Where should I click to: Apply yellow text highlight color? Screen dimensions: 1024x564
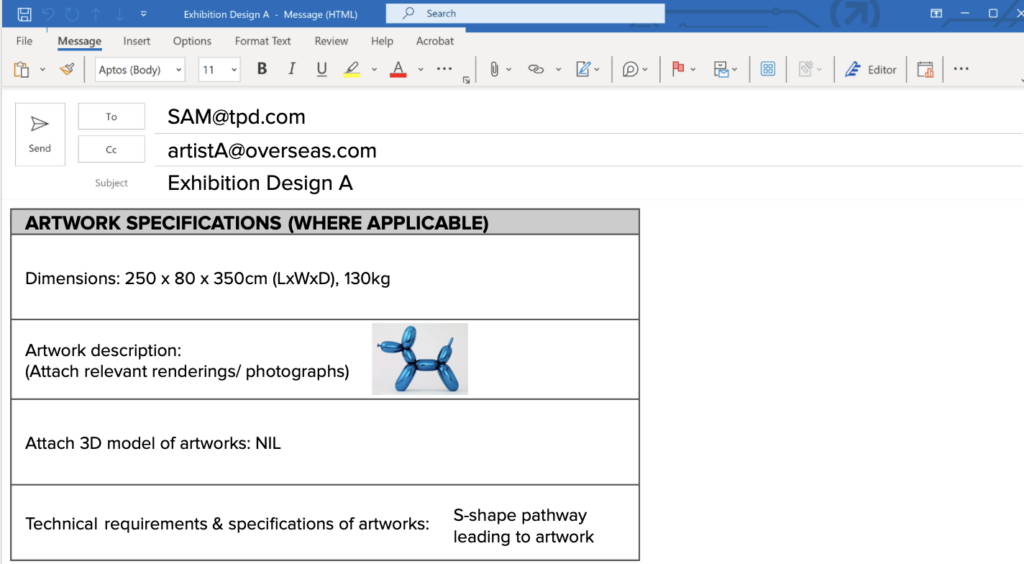click(352, 69)
